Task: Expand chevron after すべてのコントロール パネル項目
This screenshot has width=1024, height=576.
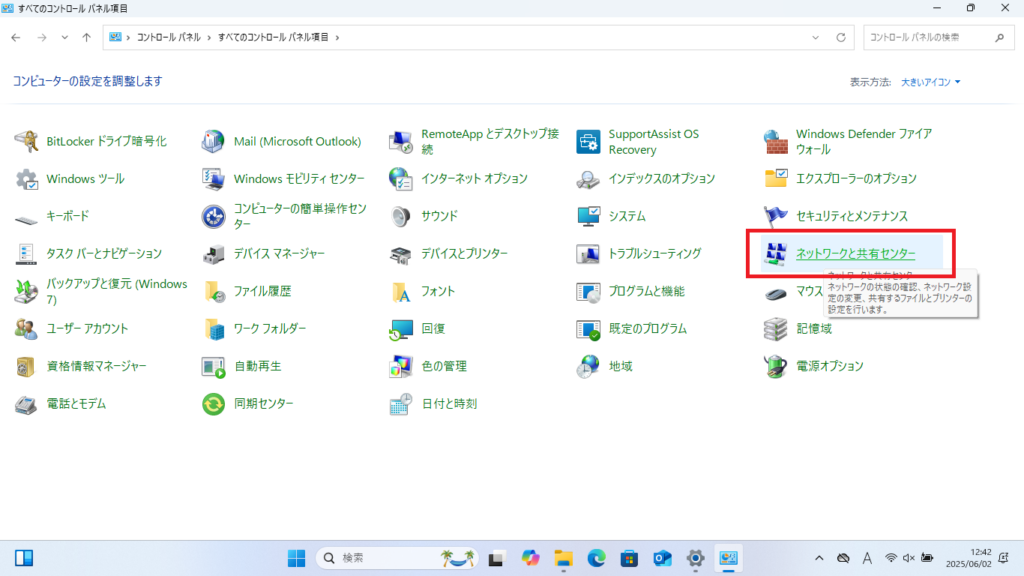Action: coord(338,37)
